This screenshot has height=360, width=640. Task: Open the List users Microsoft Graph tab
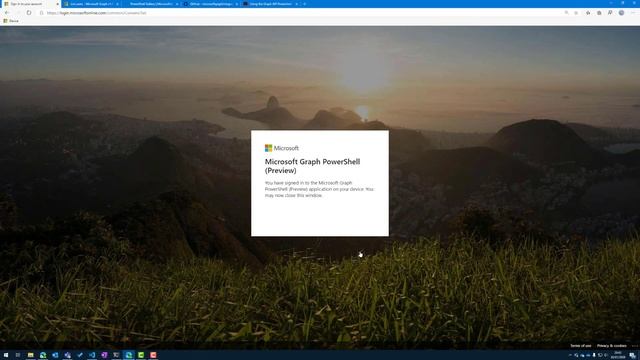(91, 4)
